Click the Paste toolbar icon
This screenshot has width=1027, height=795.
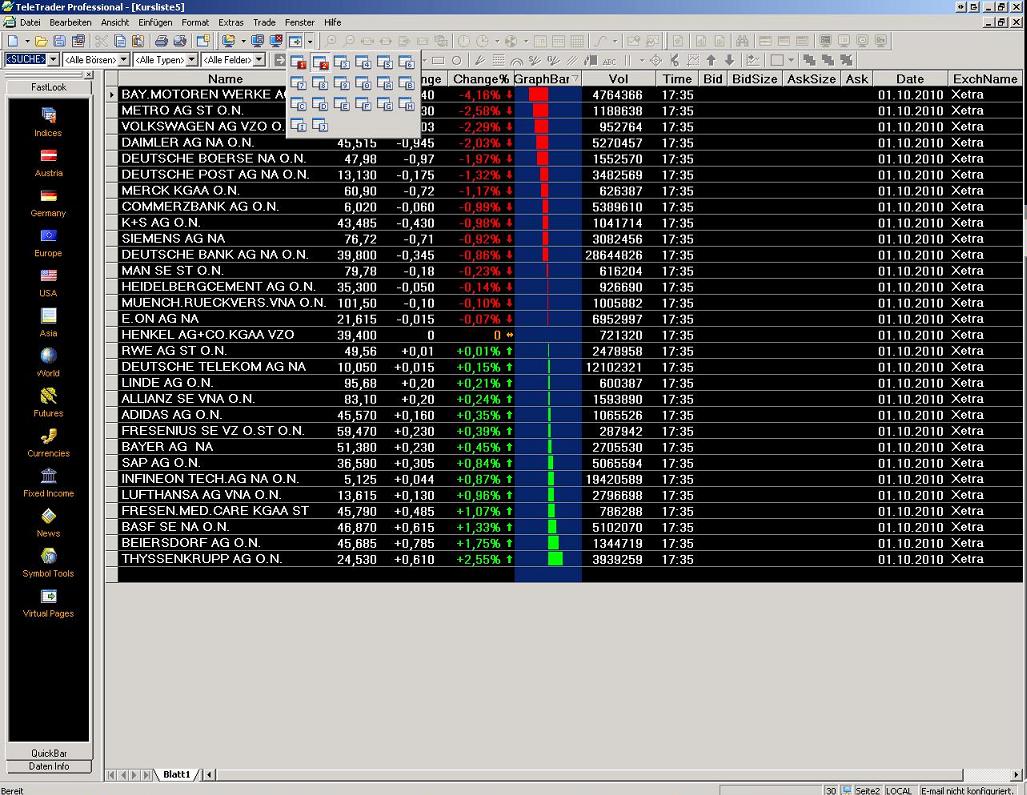138,41
